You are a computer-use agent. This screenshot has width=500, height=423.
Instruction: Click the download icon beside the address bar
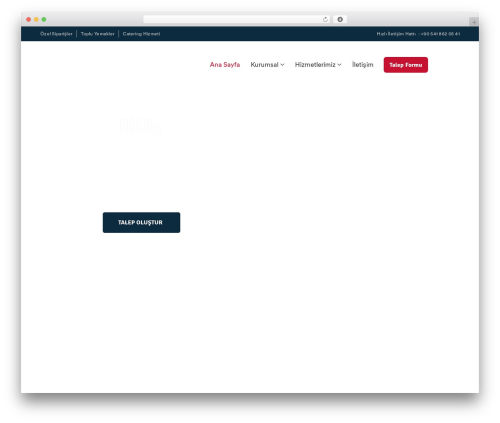tap(340, 19)
